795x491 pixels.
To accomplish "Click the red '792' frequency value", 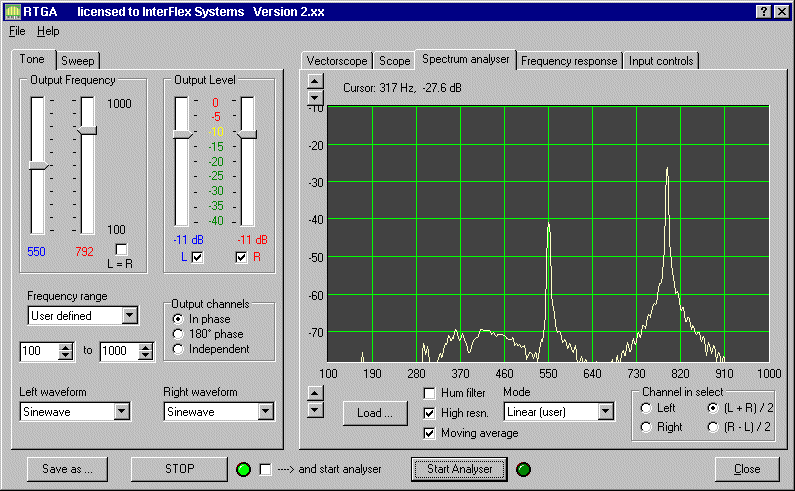I will point(84,252).
